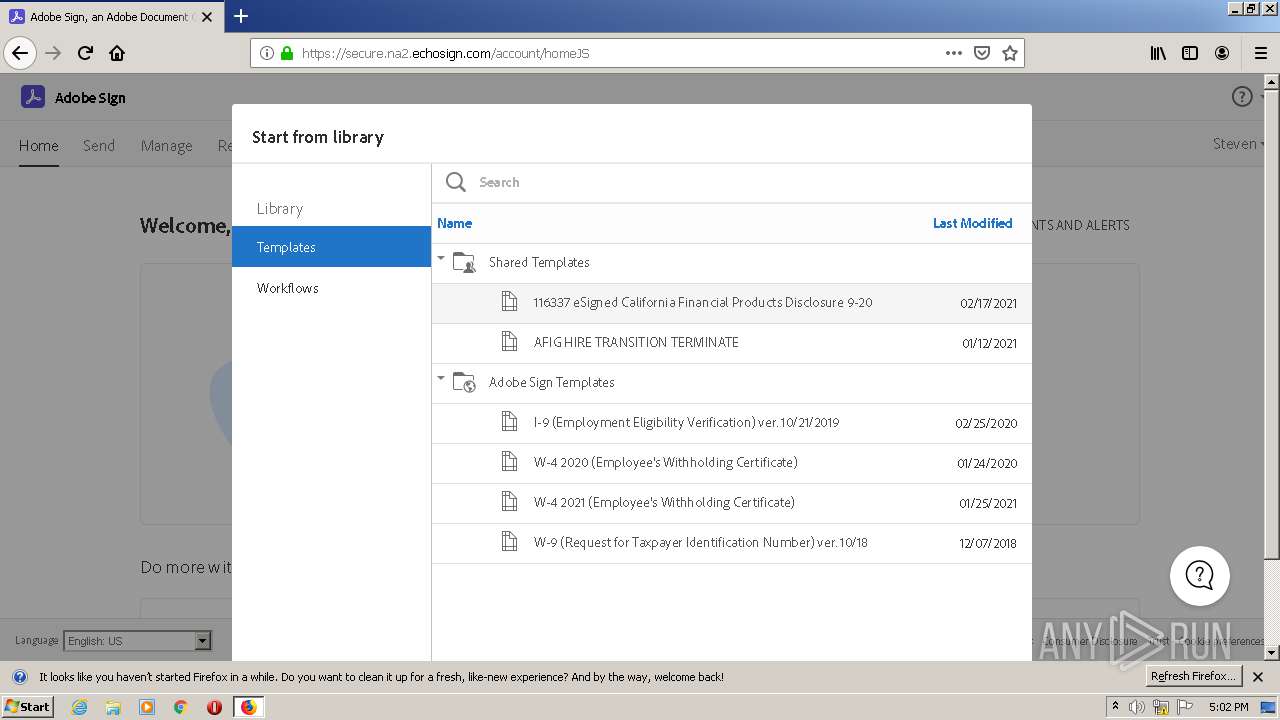The height and width of the screenshot is (720, 1280).
Task: Click the site security padlock icon
Action: pos(287,53)
